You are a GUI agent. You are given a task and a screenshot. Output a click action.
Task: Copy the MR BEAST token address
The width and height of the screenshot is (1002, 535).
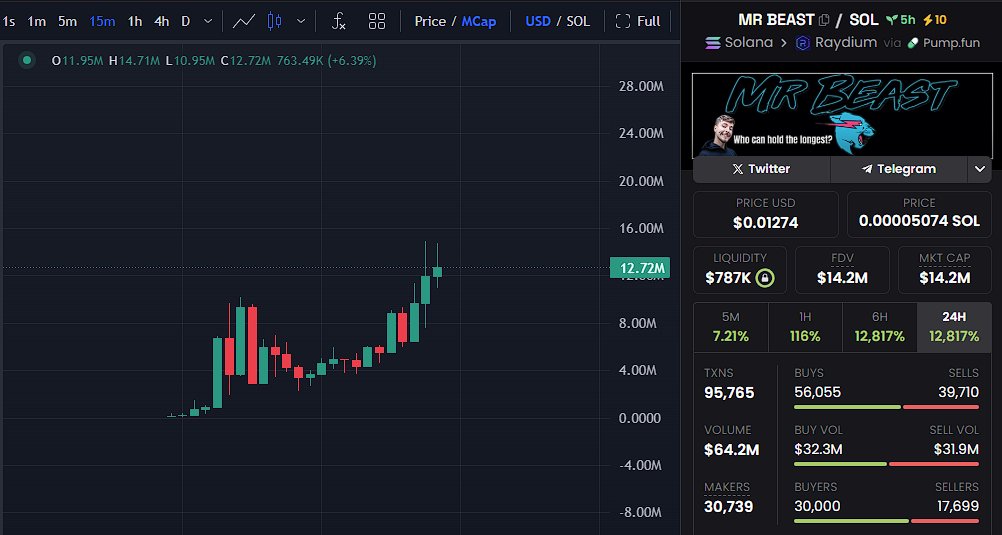(x=824, y=20)
